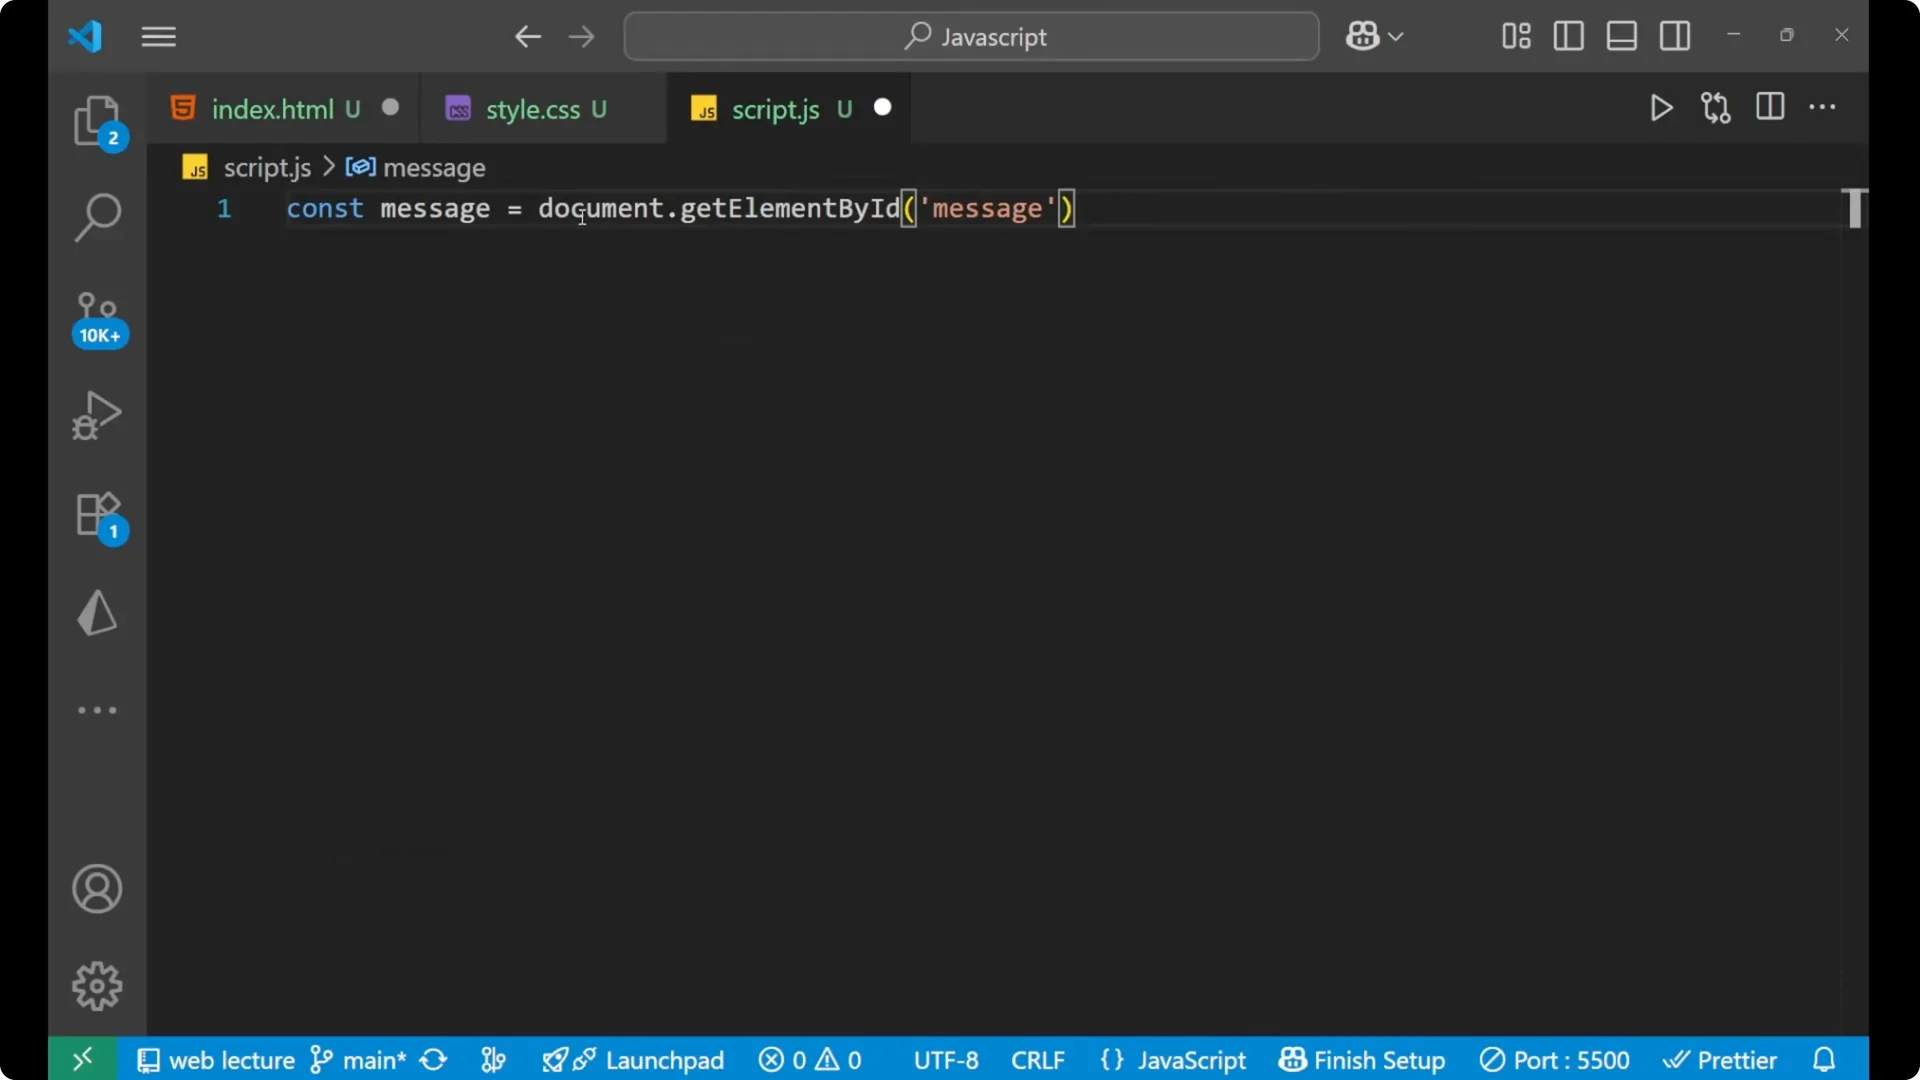Click Finish Setup in the status bar
The width and height of the screenshot is (1920, 1080).
(x=1361, y=1059)
